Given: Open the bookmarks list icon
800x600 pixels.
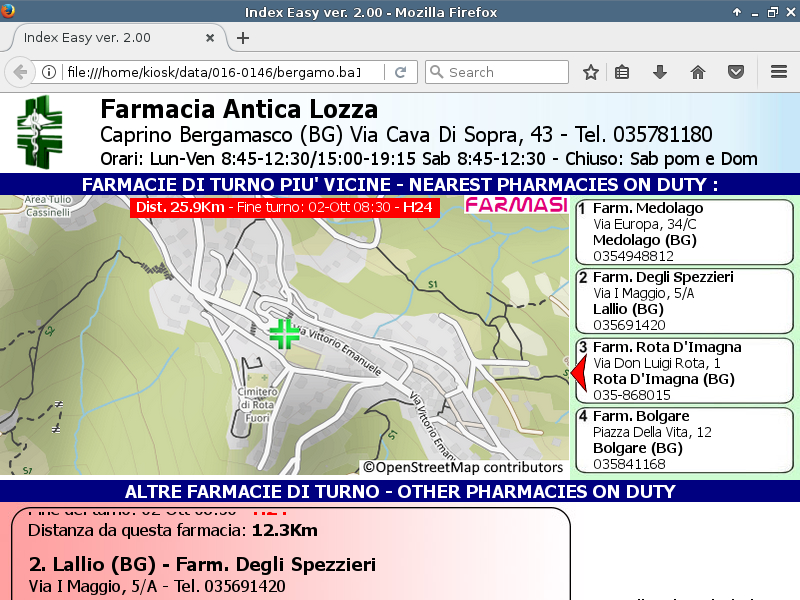Looking at the screenshot, I should 622,72.
